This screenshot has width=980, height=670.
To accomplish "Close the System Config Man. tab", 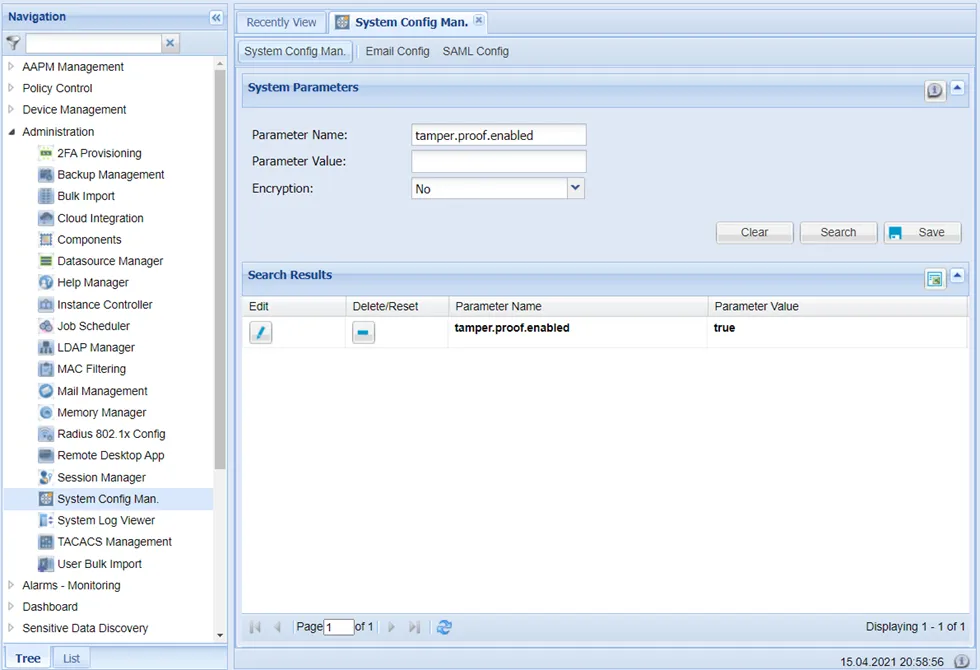I will [478, 20].
